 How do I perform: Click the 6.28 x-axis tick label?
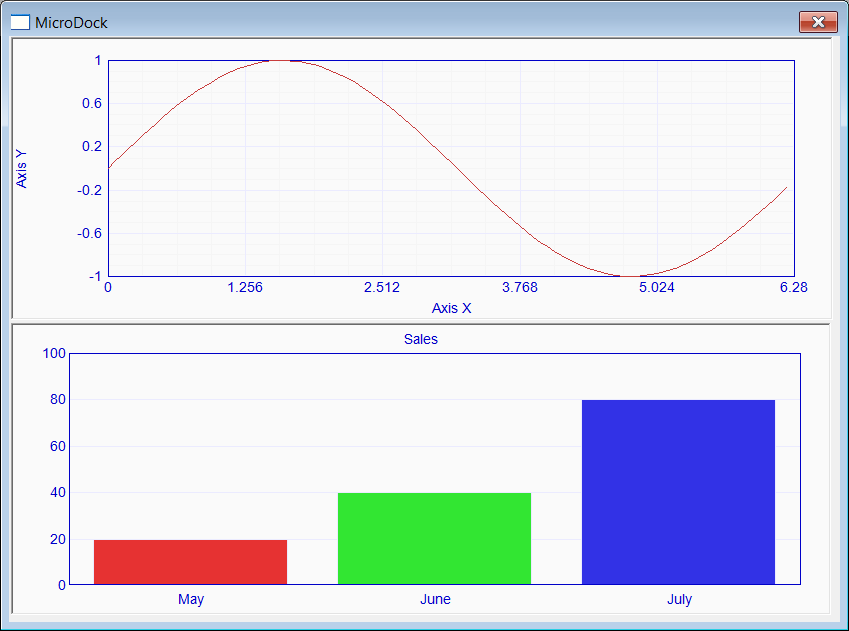(x=794, y=287)
